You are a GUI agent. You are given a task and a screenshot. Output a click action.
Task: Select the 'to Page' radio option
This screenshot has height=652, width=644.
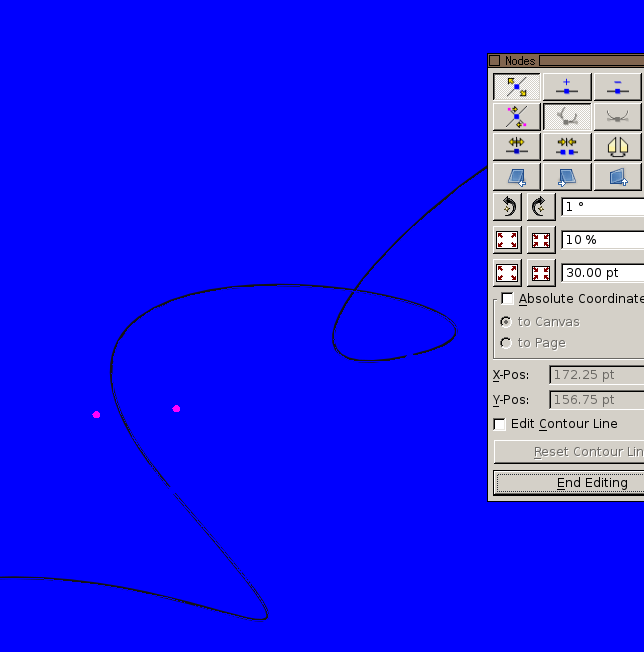pyautogui.click(x=506, y=343)
